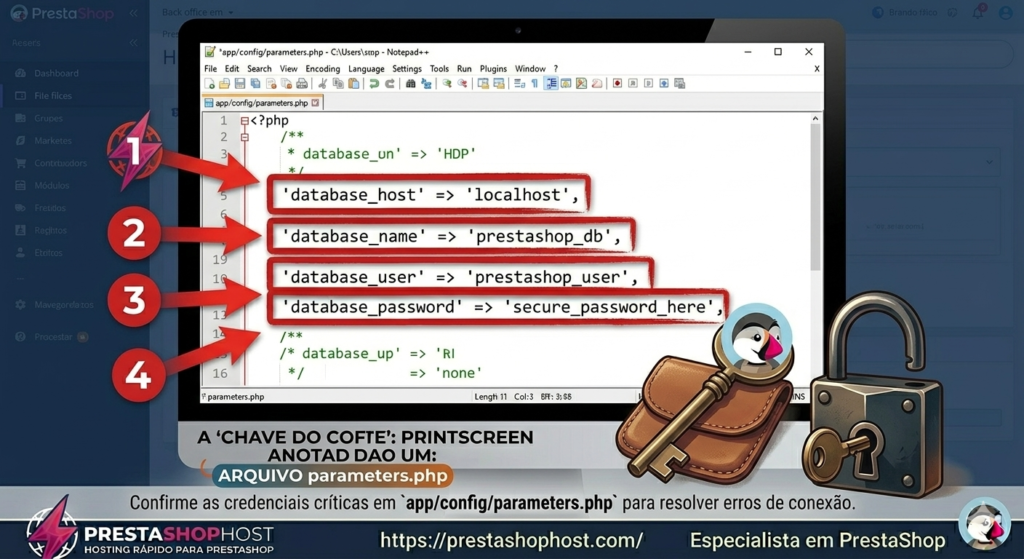The width and height of the screenshot is (1024, 559).
Task: Paste using the clipboard toolbar icon
Action: pyautogui.click(x=353, y=84)
